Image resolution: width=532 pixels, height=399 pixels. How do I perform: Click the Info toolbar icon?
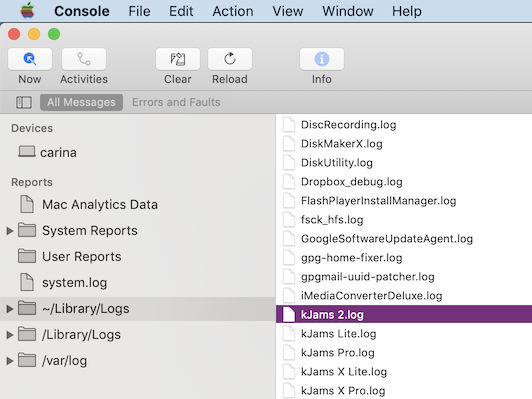point(322,59)
